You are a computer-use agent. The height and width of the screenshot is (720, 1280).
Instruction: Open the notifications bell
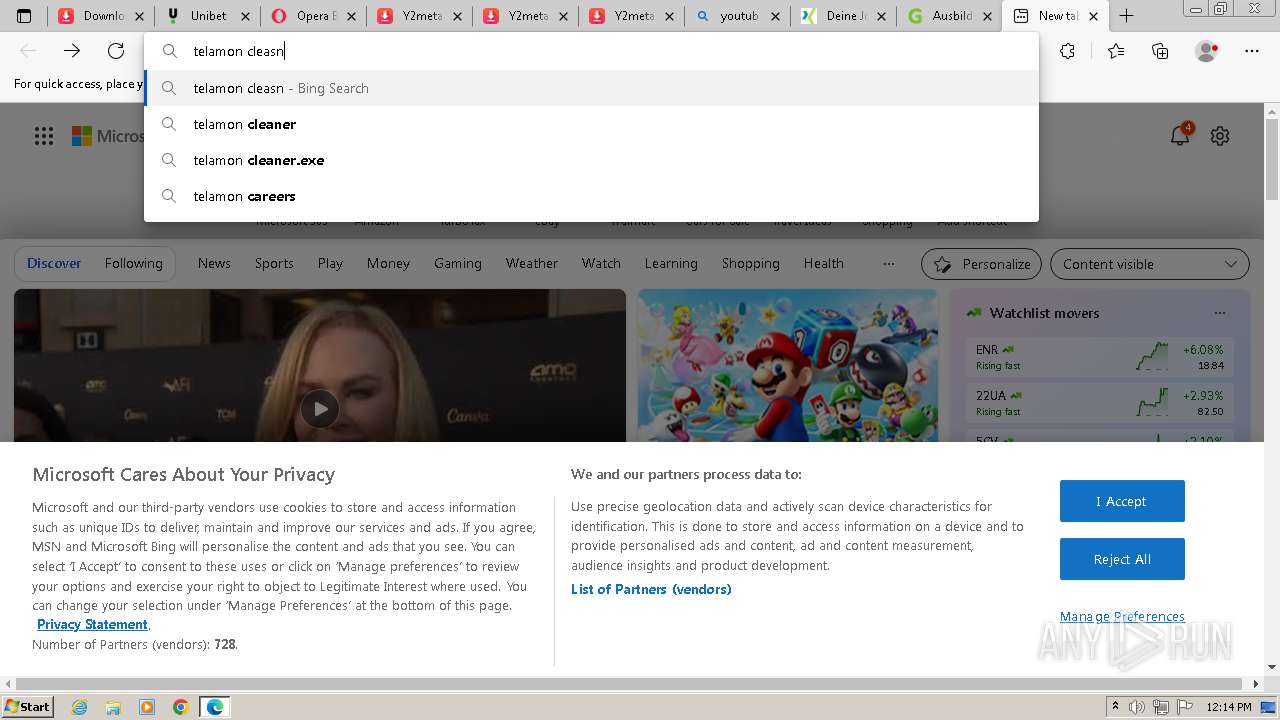tap(1180, 136)
